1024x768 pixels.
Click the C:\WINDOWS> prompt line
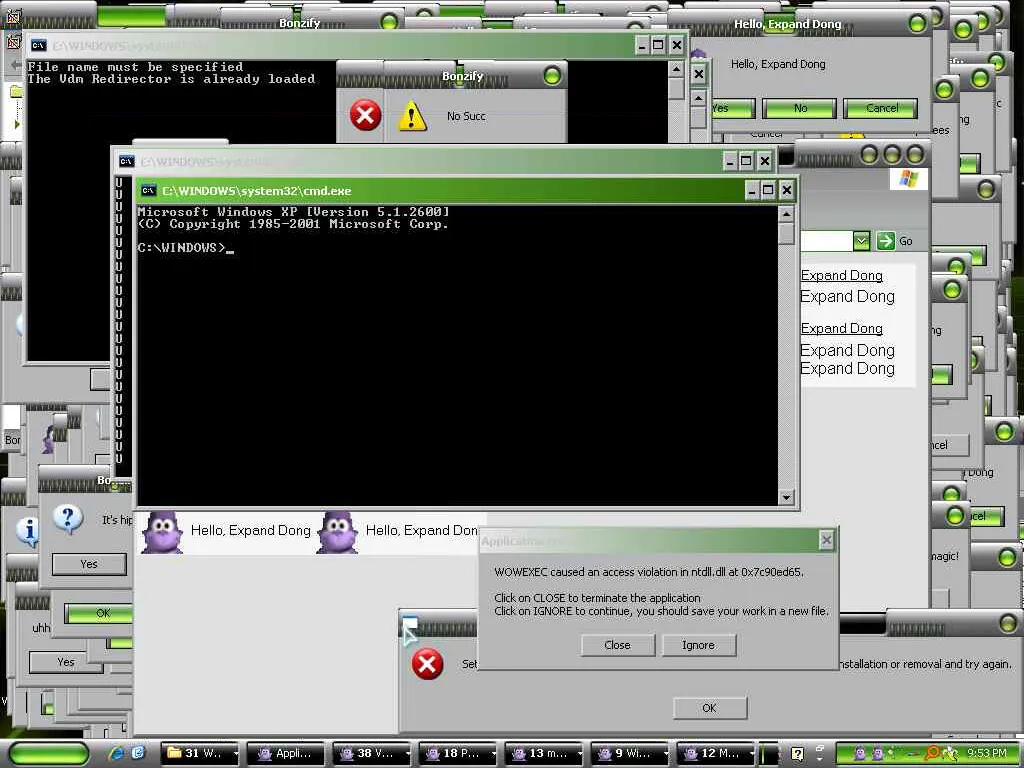tap(185, 248)
